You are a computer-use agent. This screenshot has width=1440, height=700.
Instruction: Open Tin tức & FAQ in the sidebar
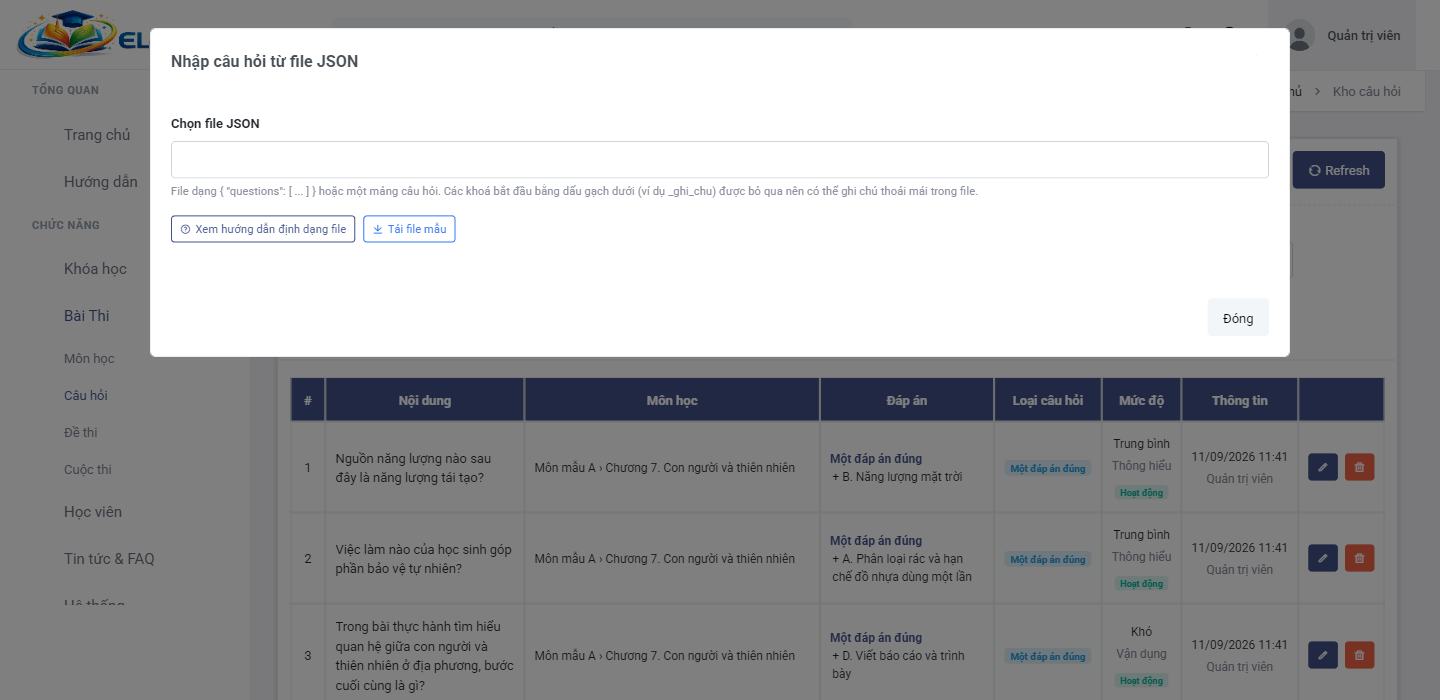(109, 559)
